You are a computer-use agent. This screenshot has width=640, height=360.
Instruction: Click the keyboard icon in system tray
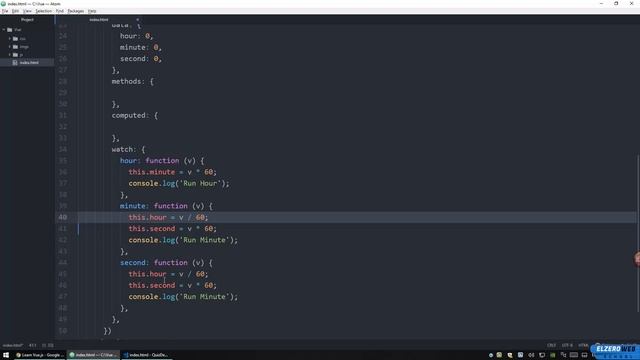click(573, 355)
